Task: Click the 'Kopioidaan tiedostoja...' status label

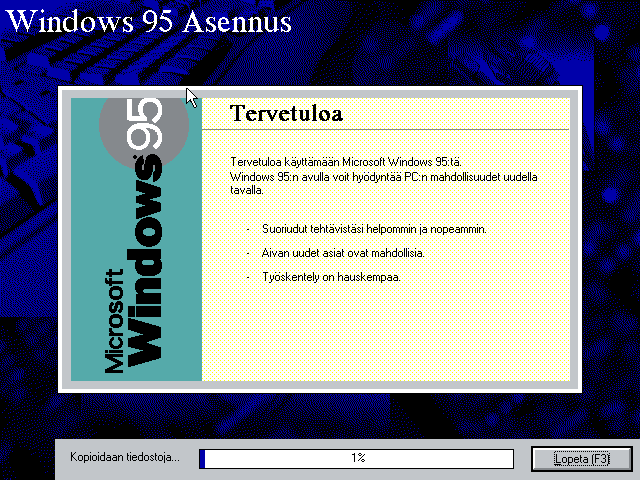Action: (x=125, y=457)
